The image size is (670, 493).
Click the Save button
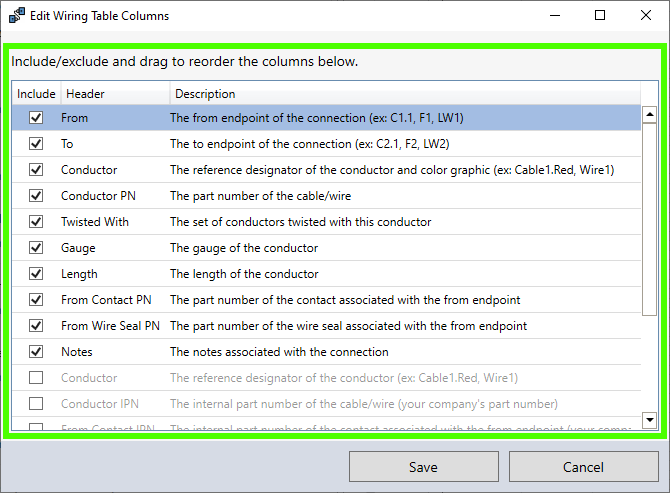click(x=423, y=467)
